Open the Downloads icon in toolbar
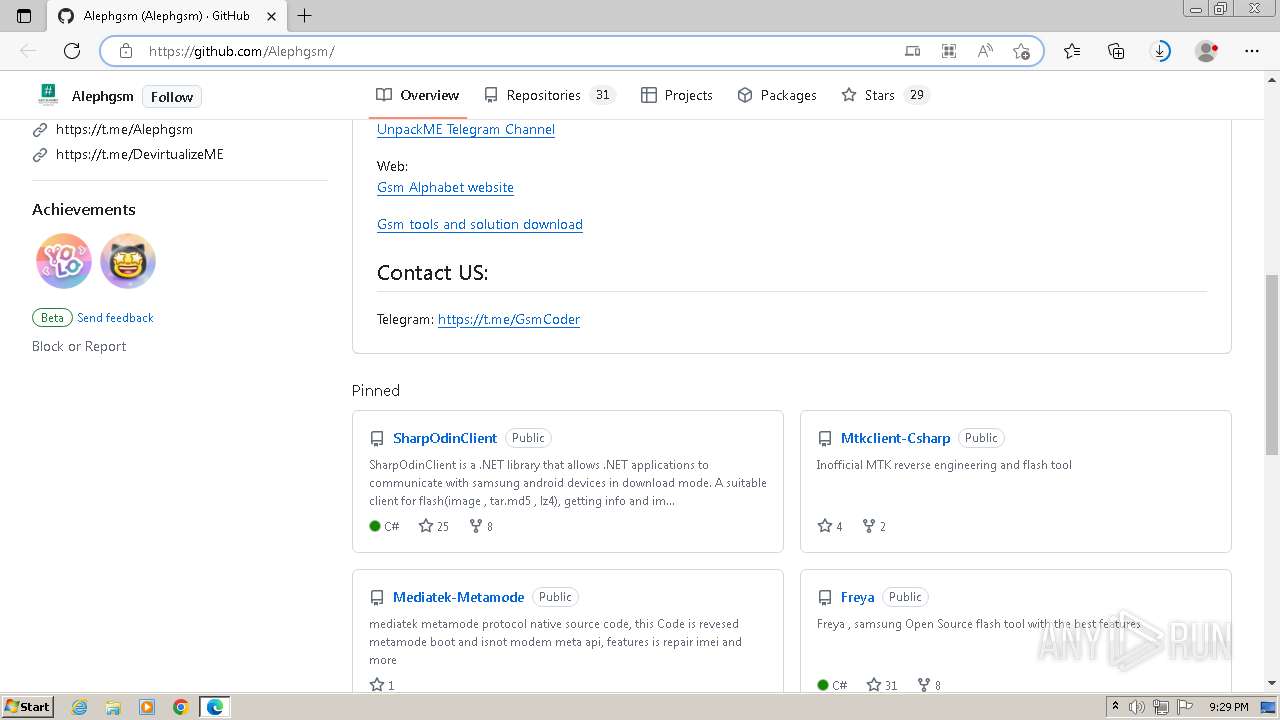 tap(1160, 51)
